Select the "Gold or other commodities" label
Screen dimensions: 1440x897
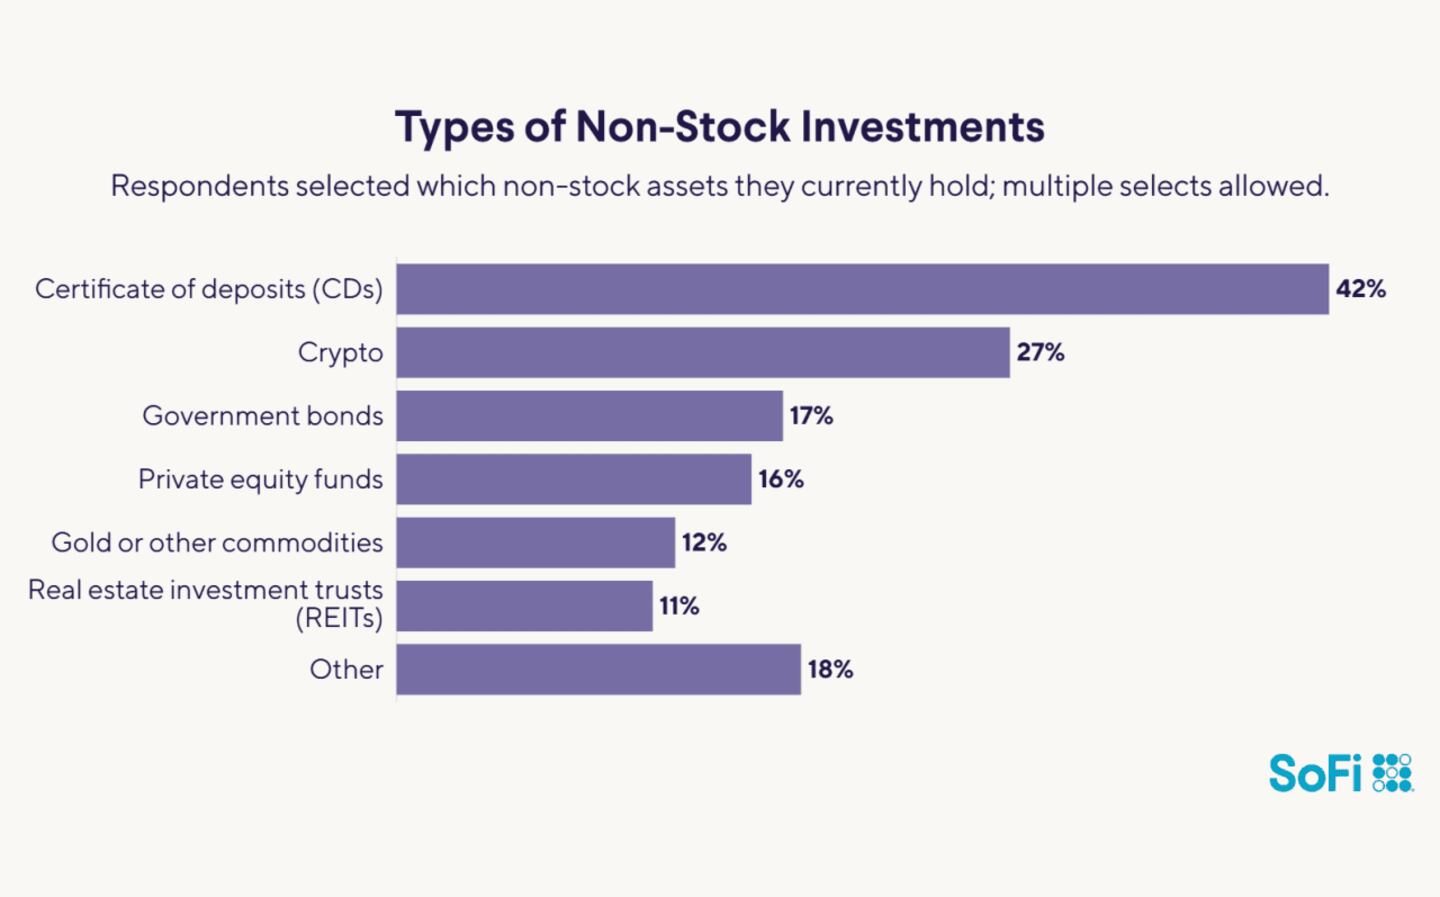[x=217, y=542]
